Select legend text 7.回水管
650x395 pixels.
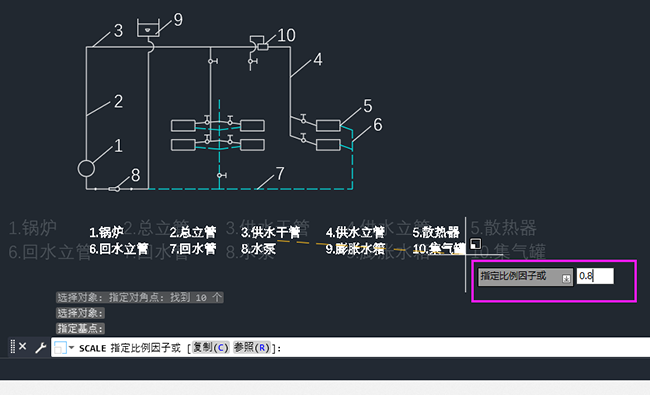tap(193, 249)
